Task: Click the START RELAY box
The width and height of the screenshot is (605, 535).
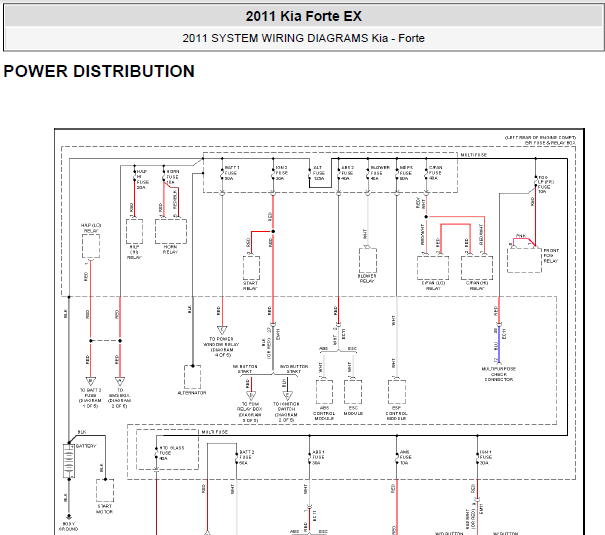Action: (251, 268)
